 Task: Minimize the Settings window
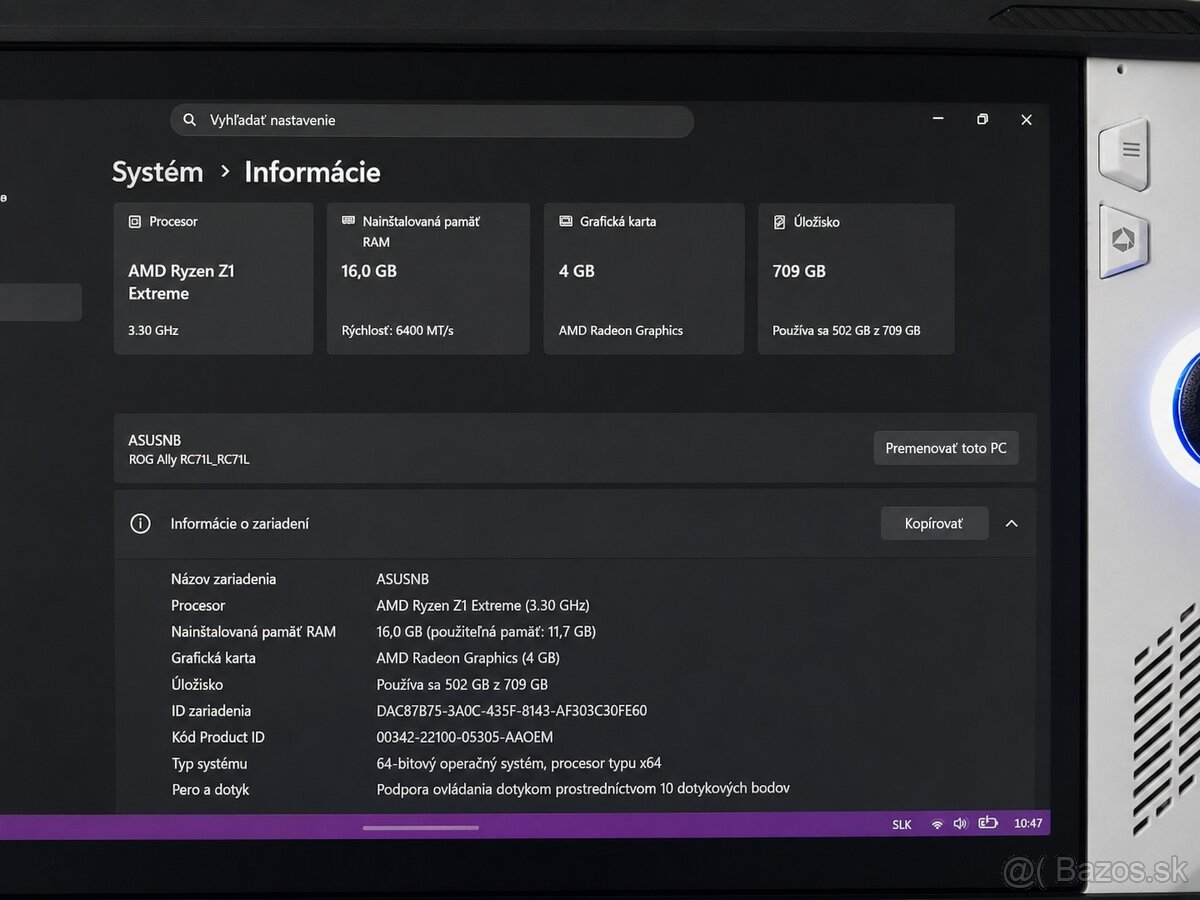(x=938, y=119)
